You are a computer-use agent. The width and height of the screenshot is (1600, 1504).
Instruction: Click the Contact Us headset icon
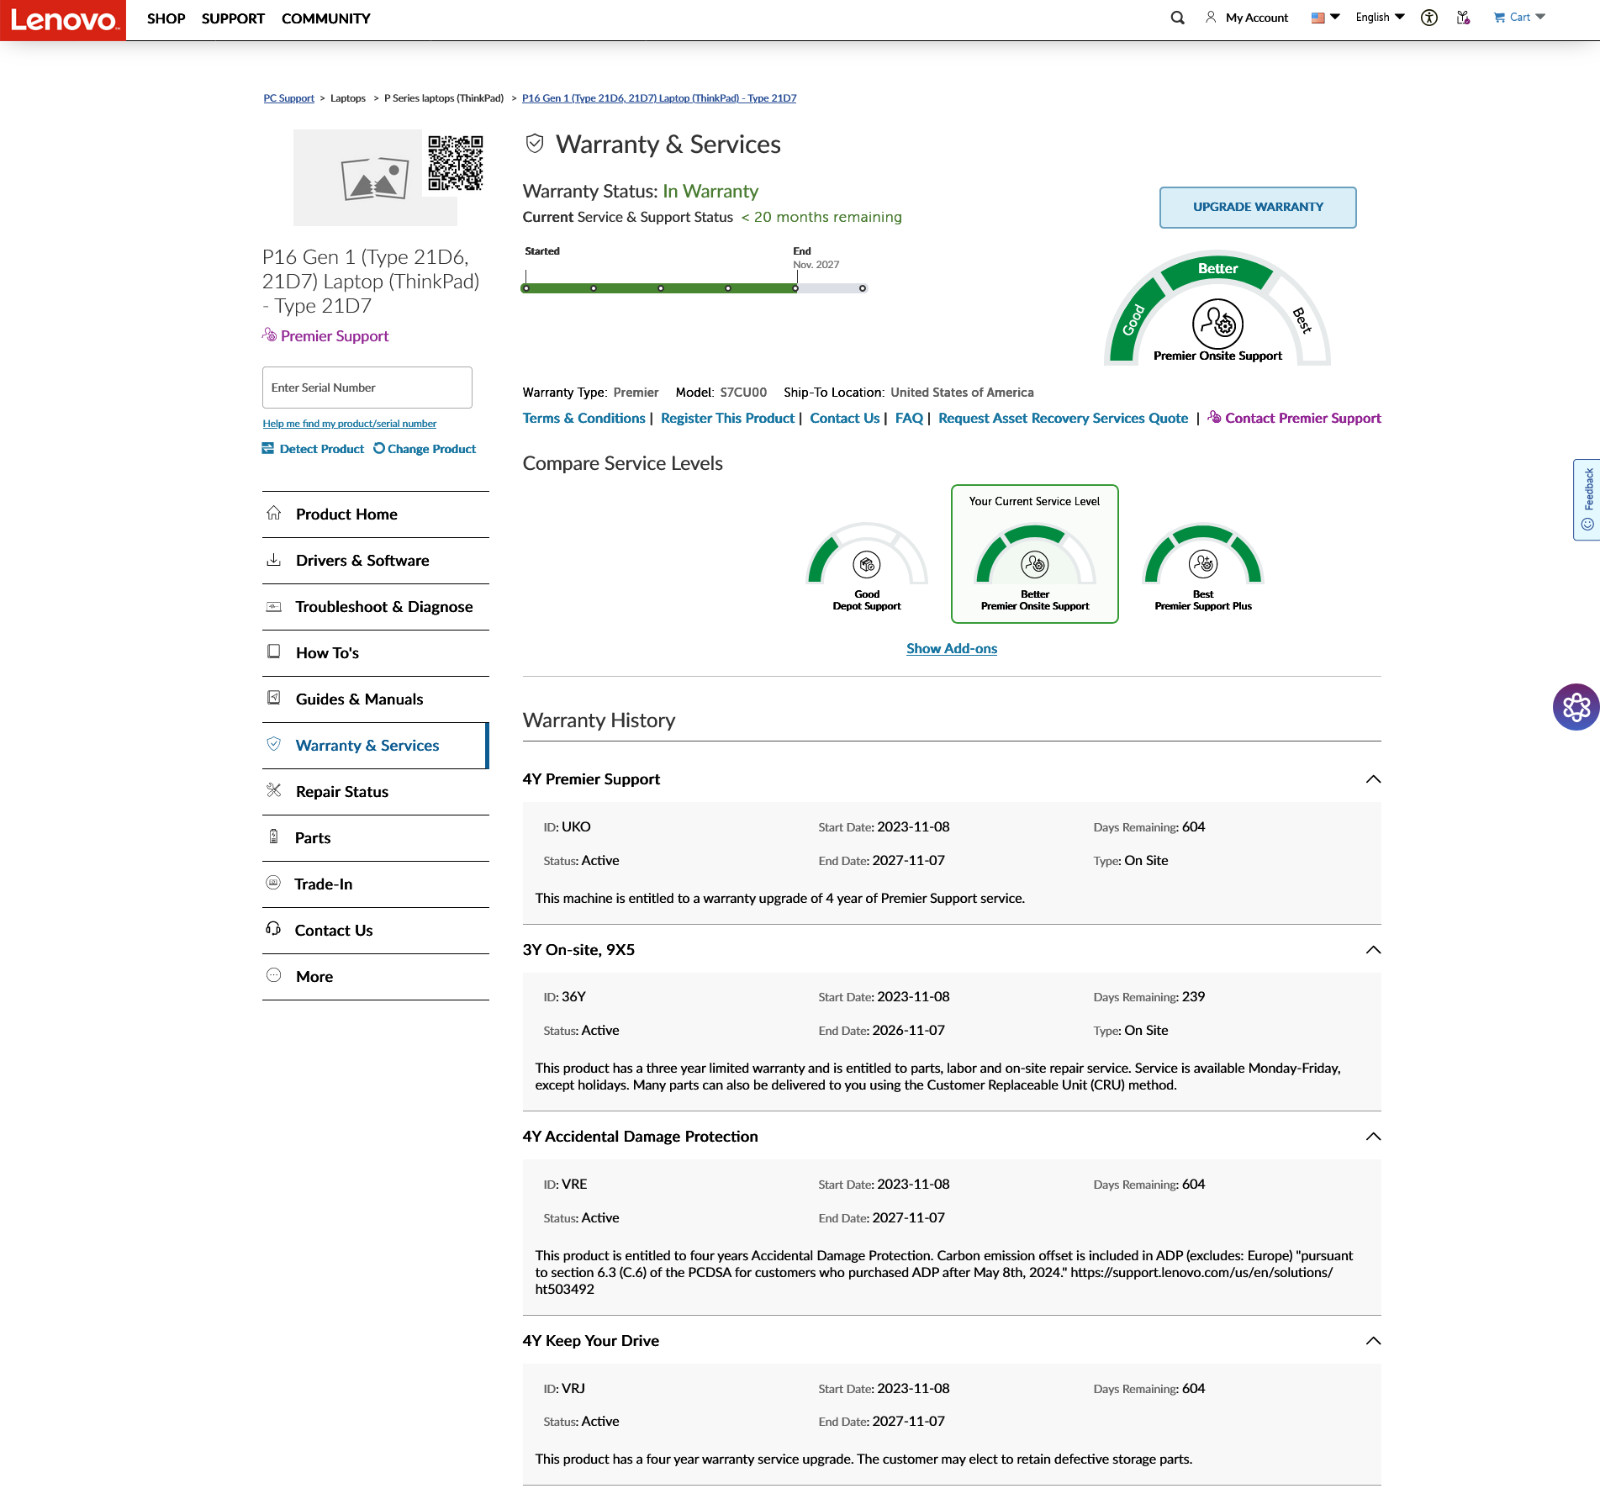tap(274, 929)
